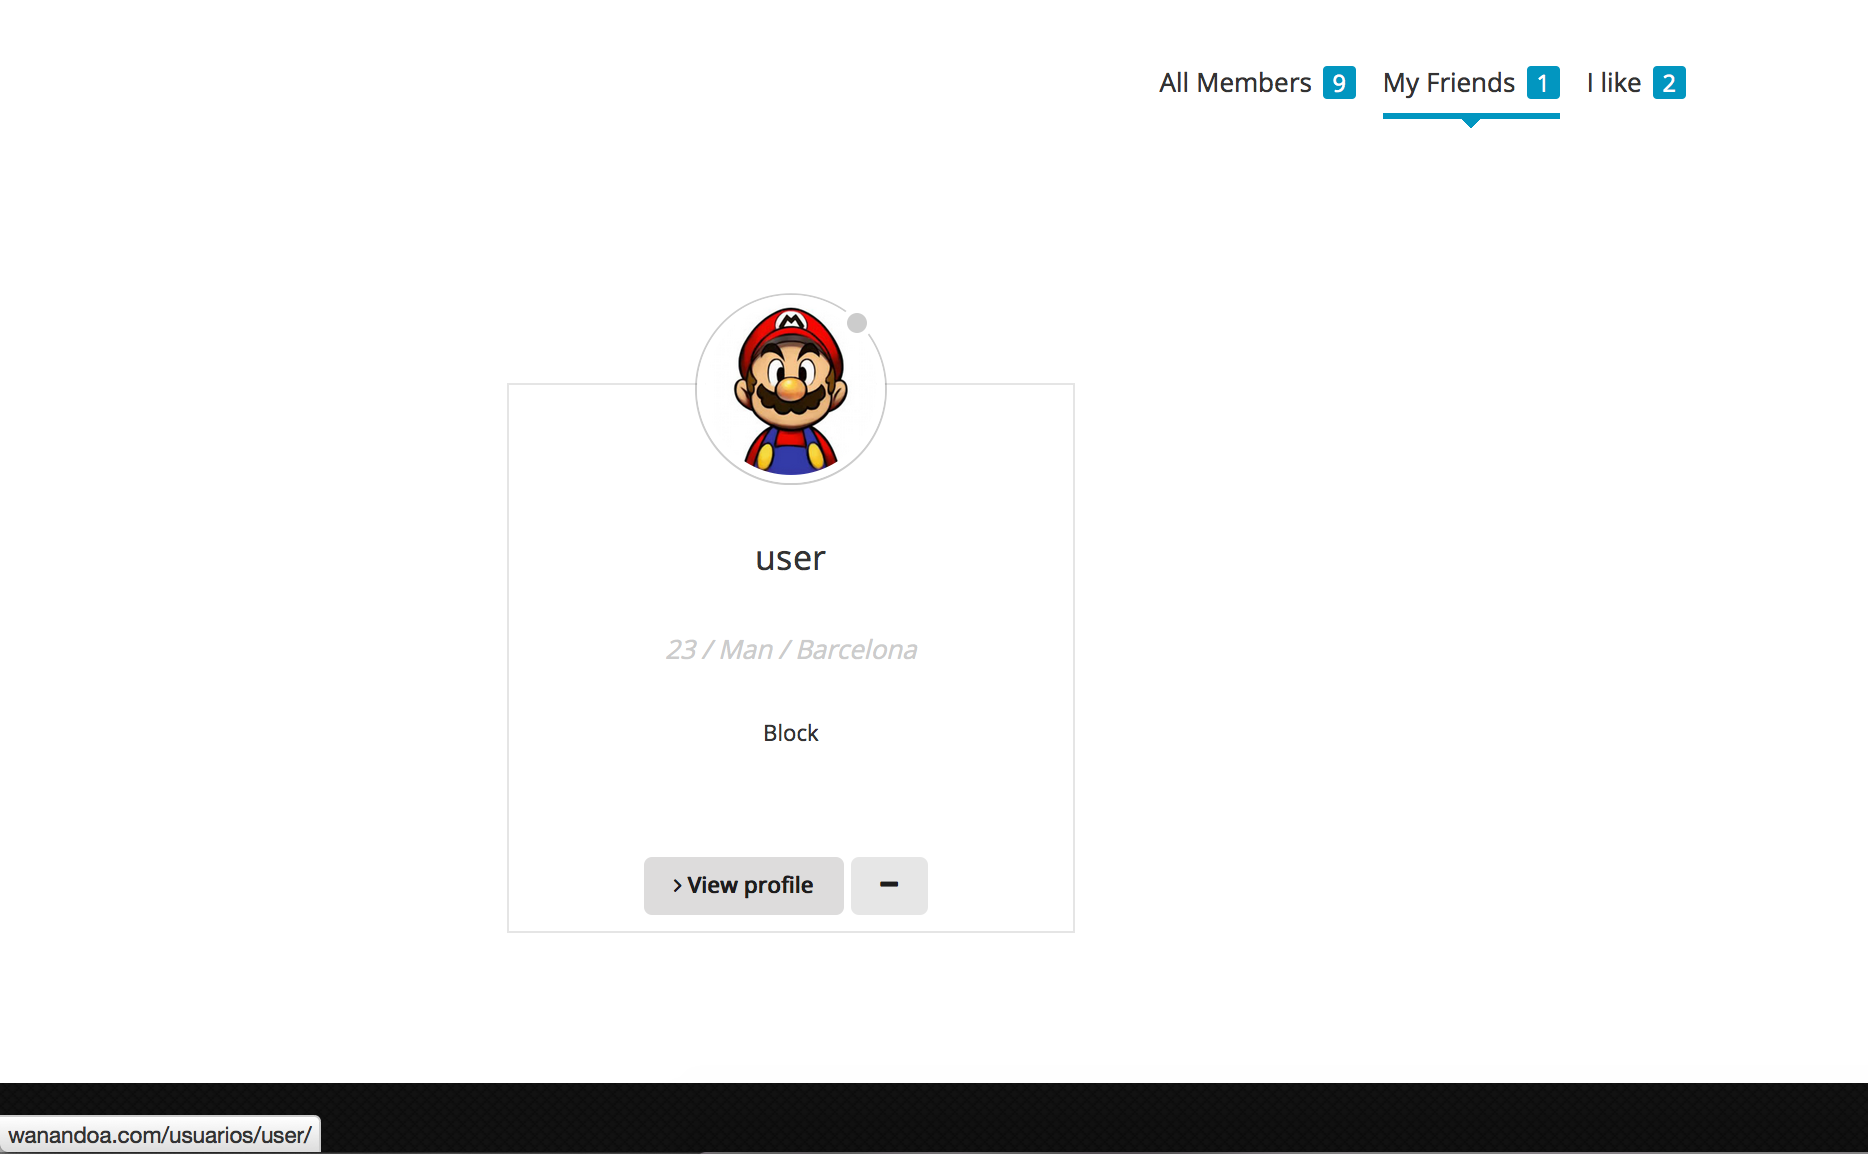This screenshot has width=1868, height=1154.
Task: Click the View profile button
Action: click(744, 886)
